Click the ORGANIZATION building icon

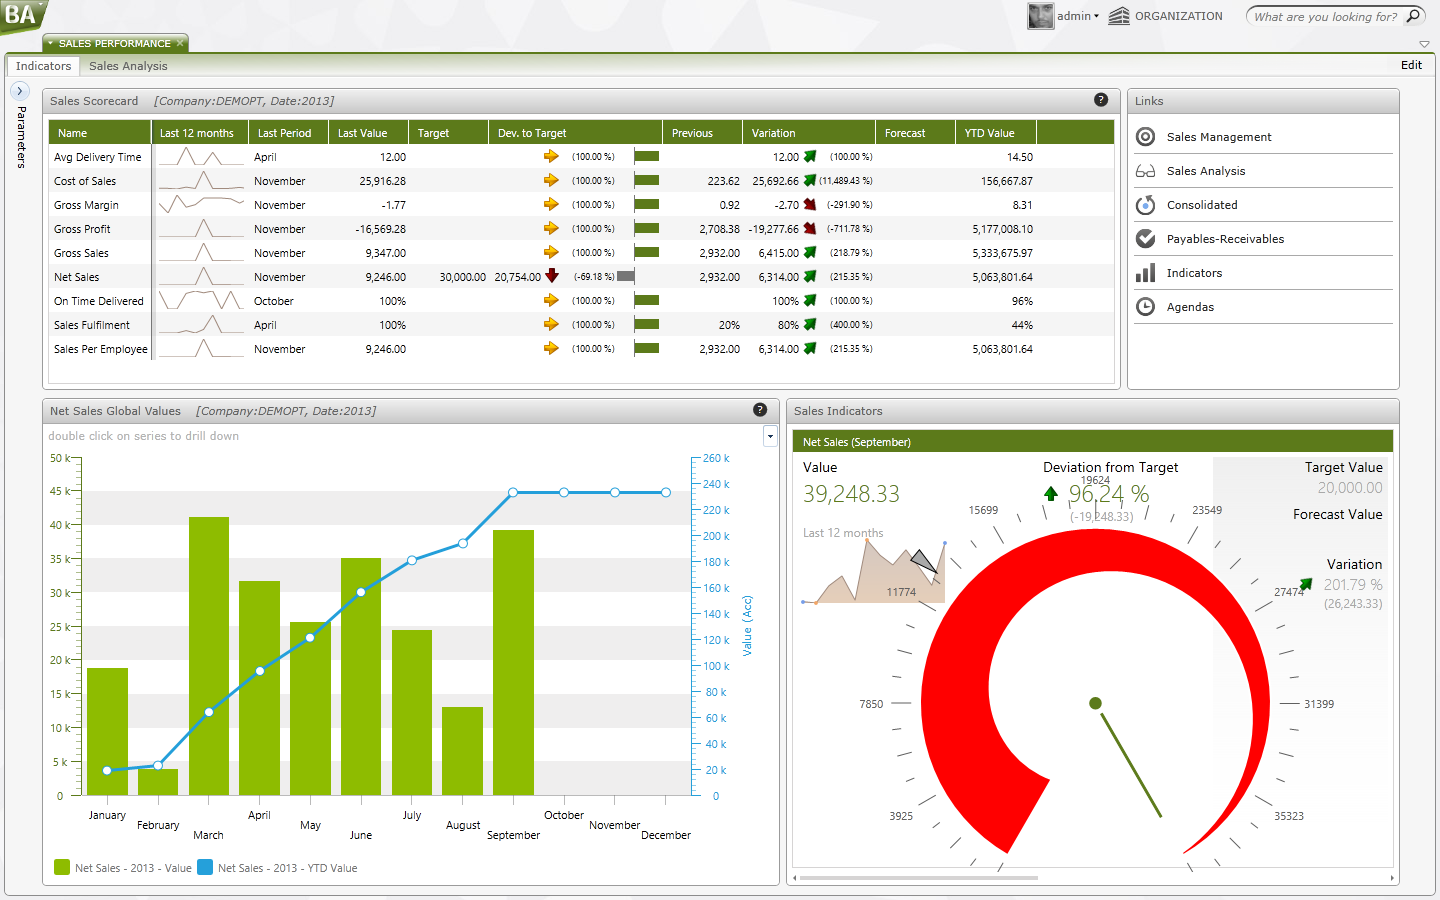[1118, 16]
